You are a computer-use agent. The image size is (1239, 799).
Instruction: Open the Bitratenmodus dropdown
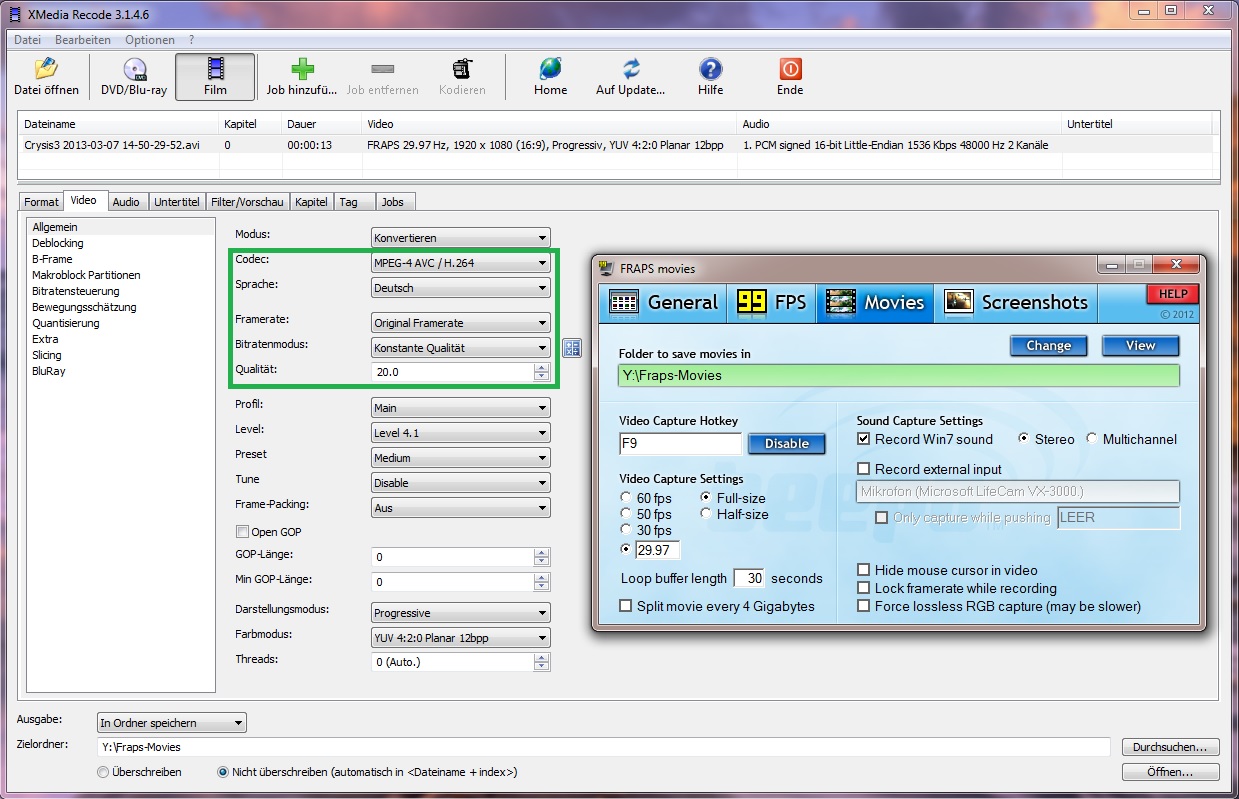pos(460,348)
